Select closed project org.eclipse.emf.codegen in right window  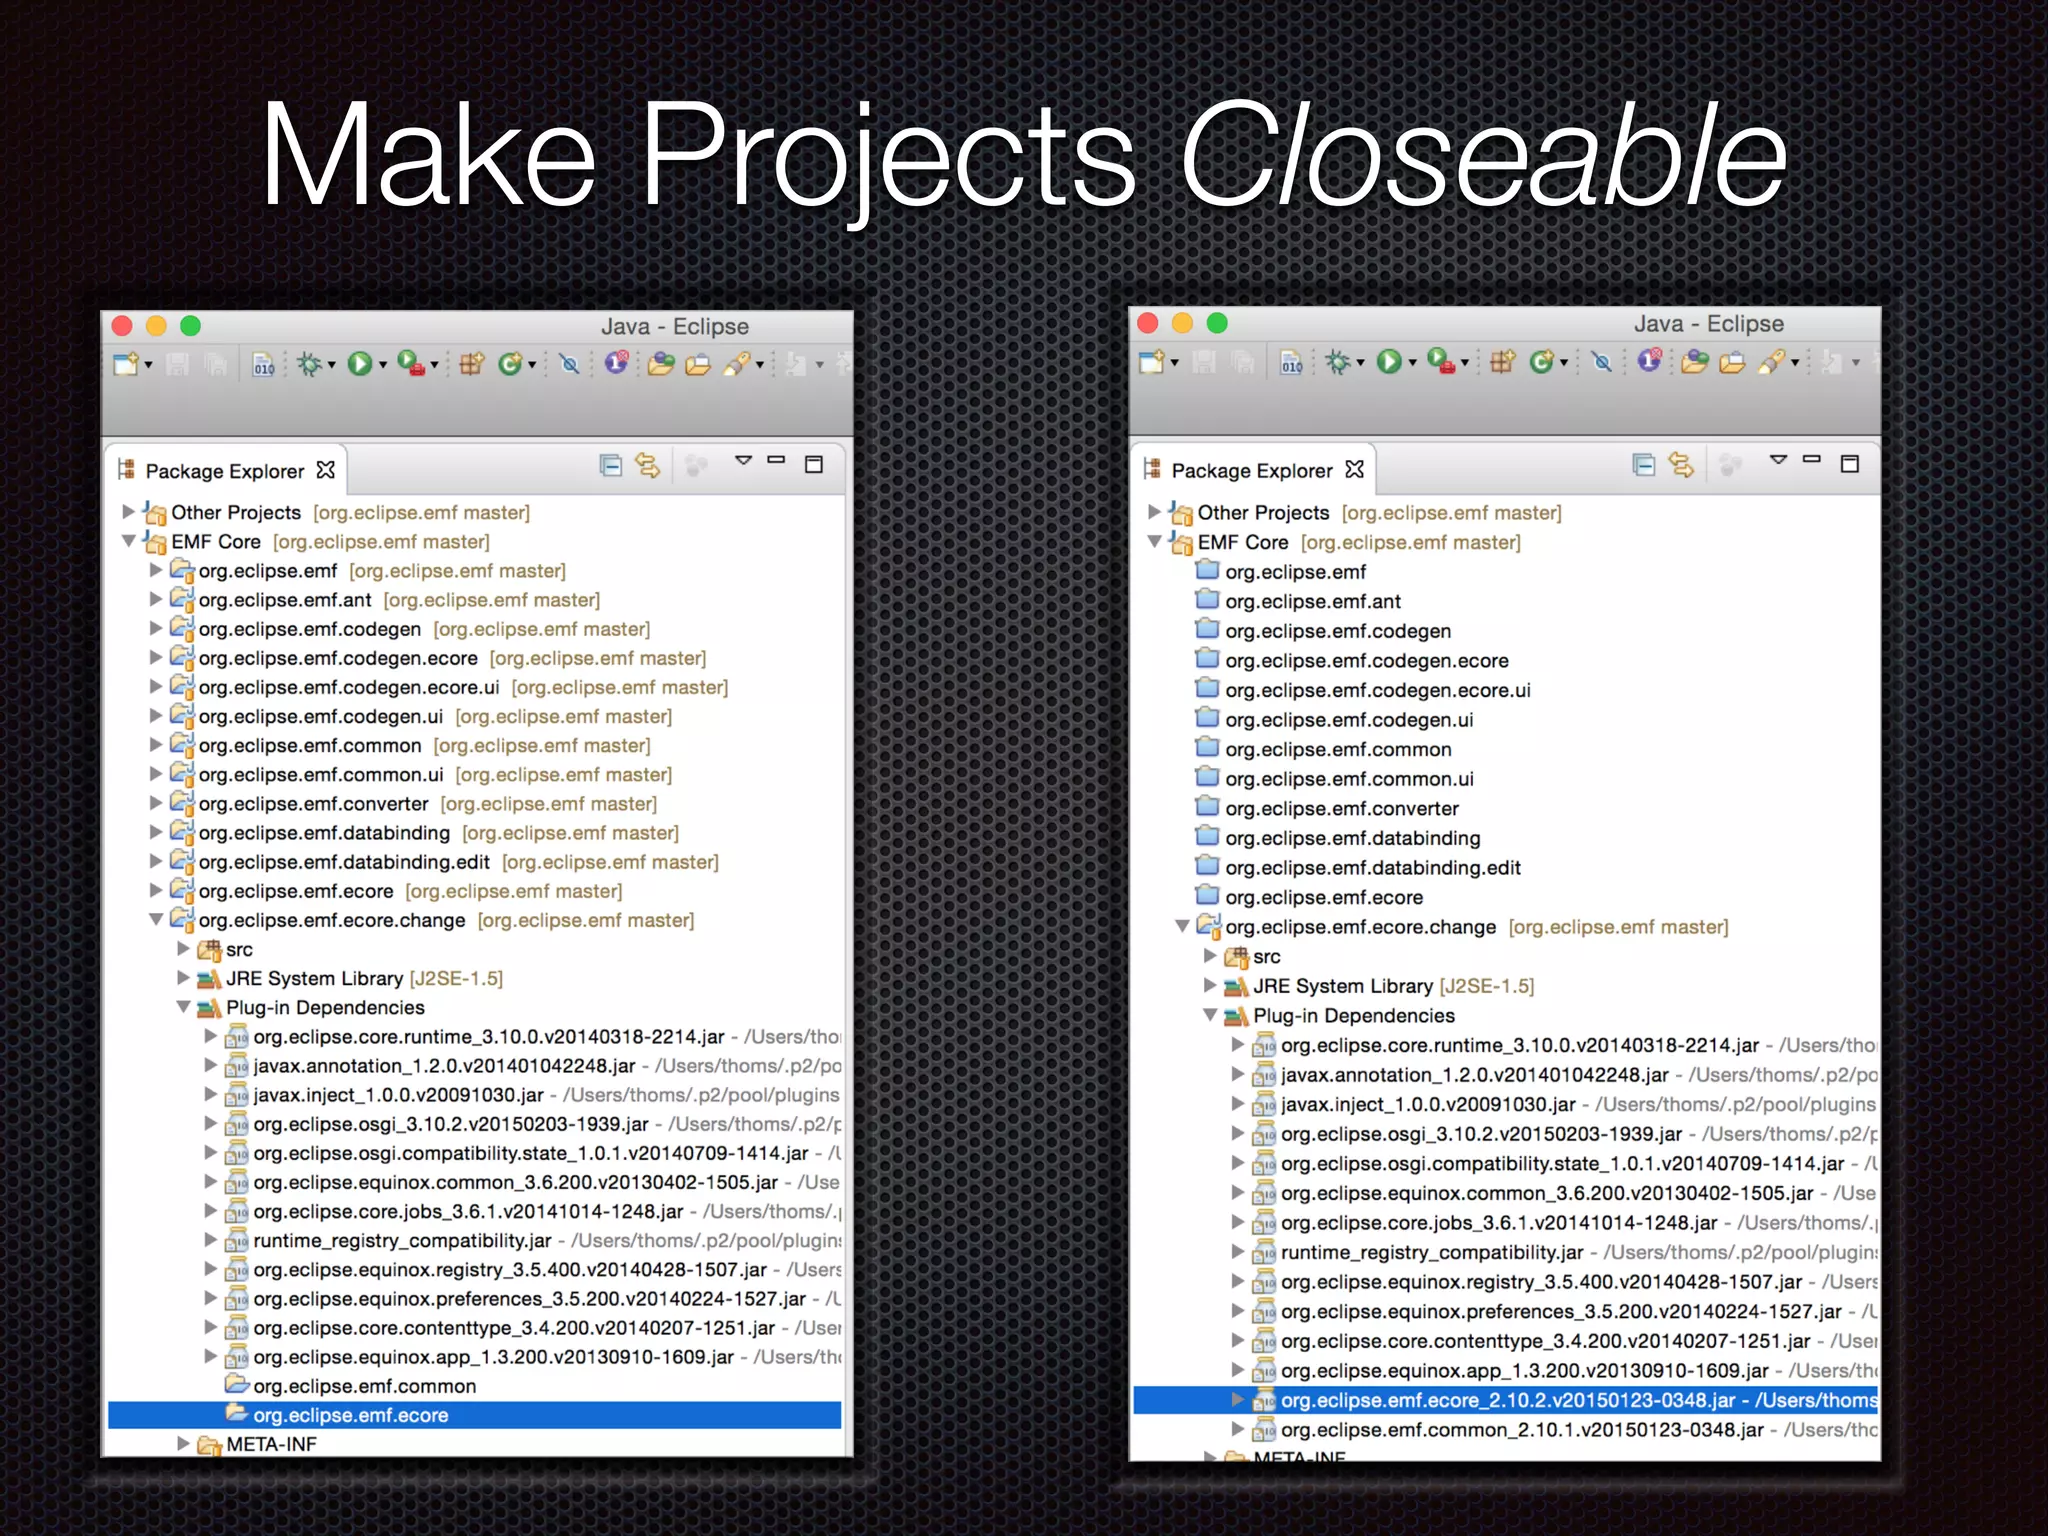point(1338,631)
